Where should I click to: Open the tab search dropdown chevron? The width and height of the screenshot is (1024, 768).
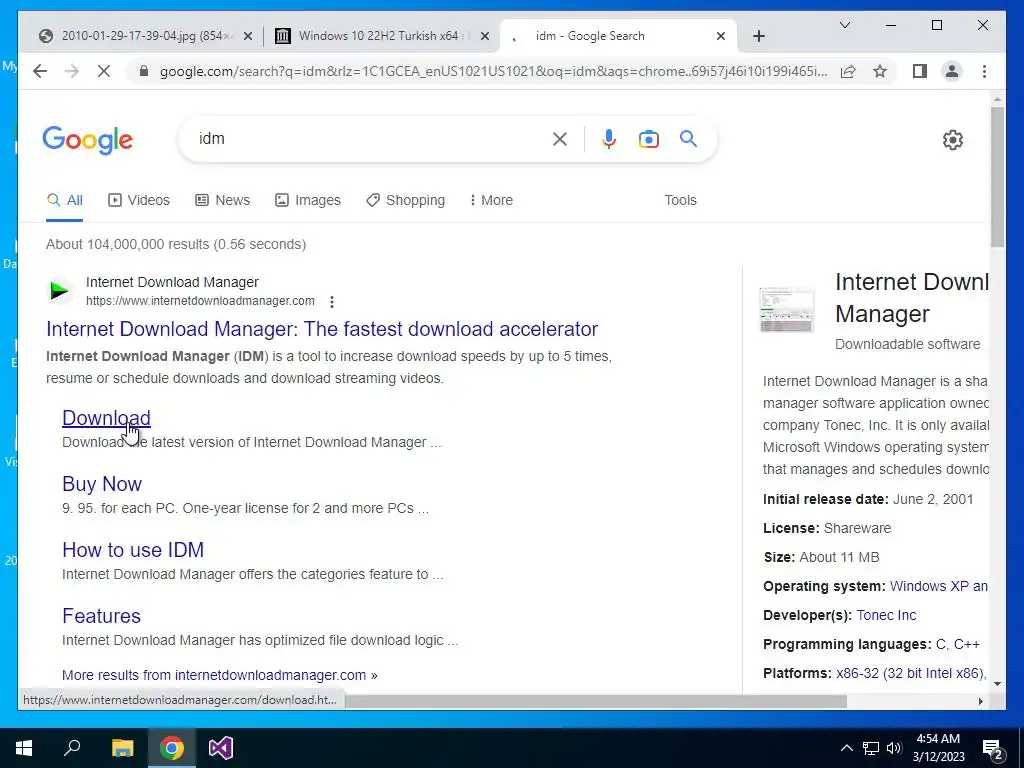(x=844, y=25)
